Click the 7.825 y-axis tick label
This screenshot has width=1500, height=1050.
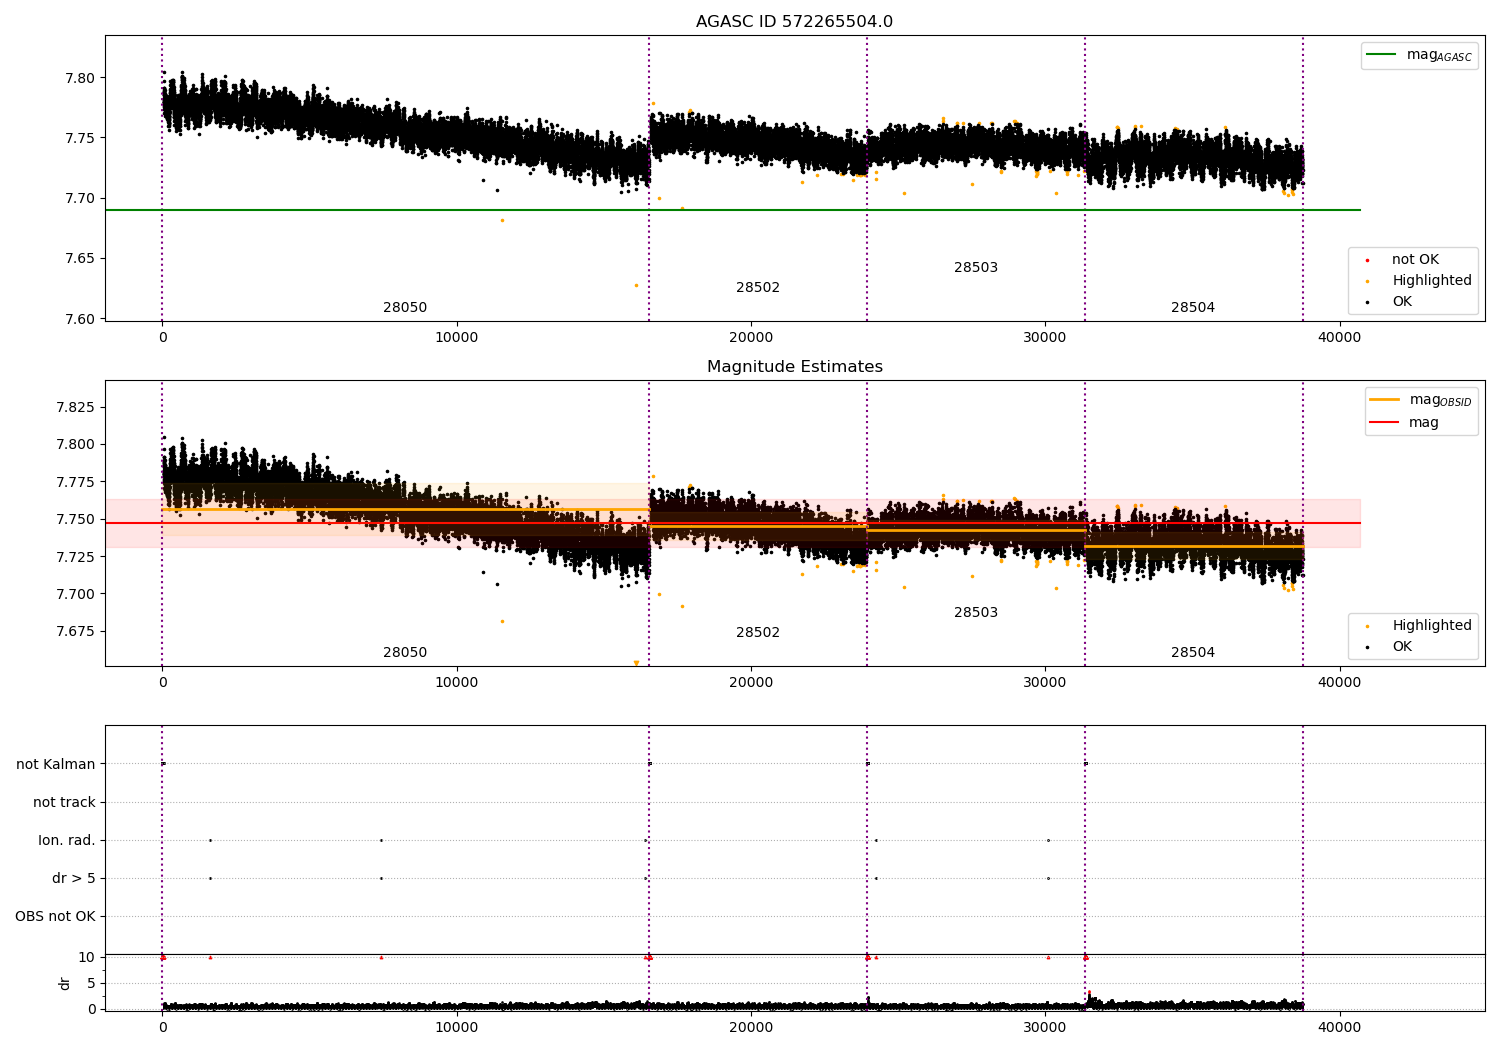[75, 407]
